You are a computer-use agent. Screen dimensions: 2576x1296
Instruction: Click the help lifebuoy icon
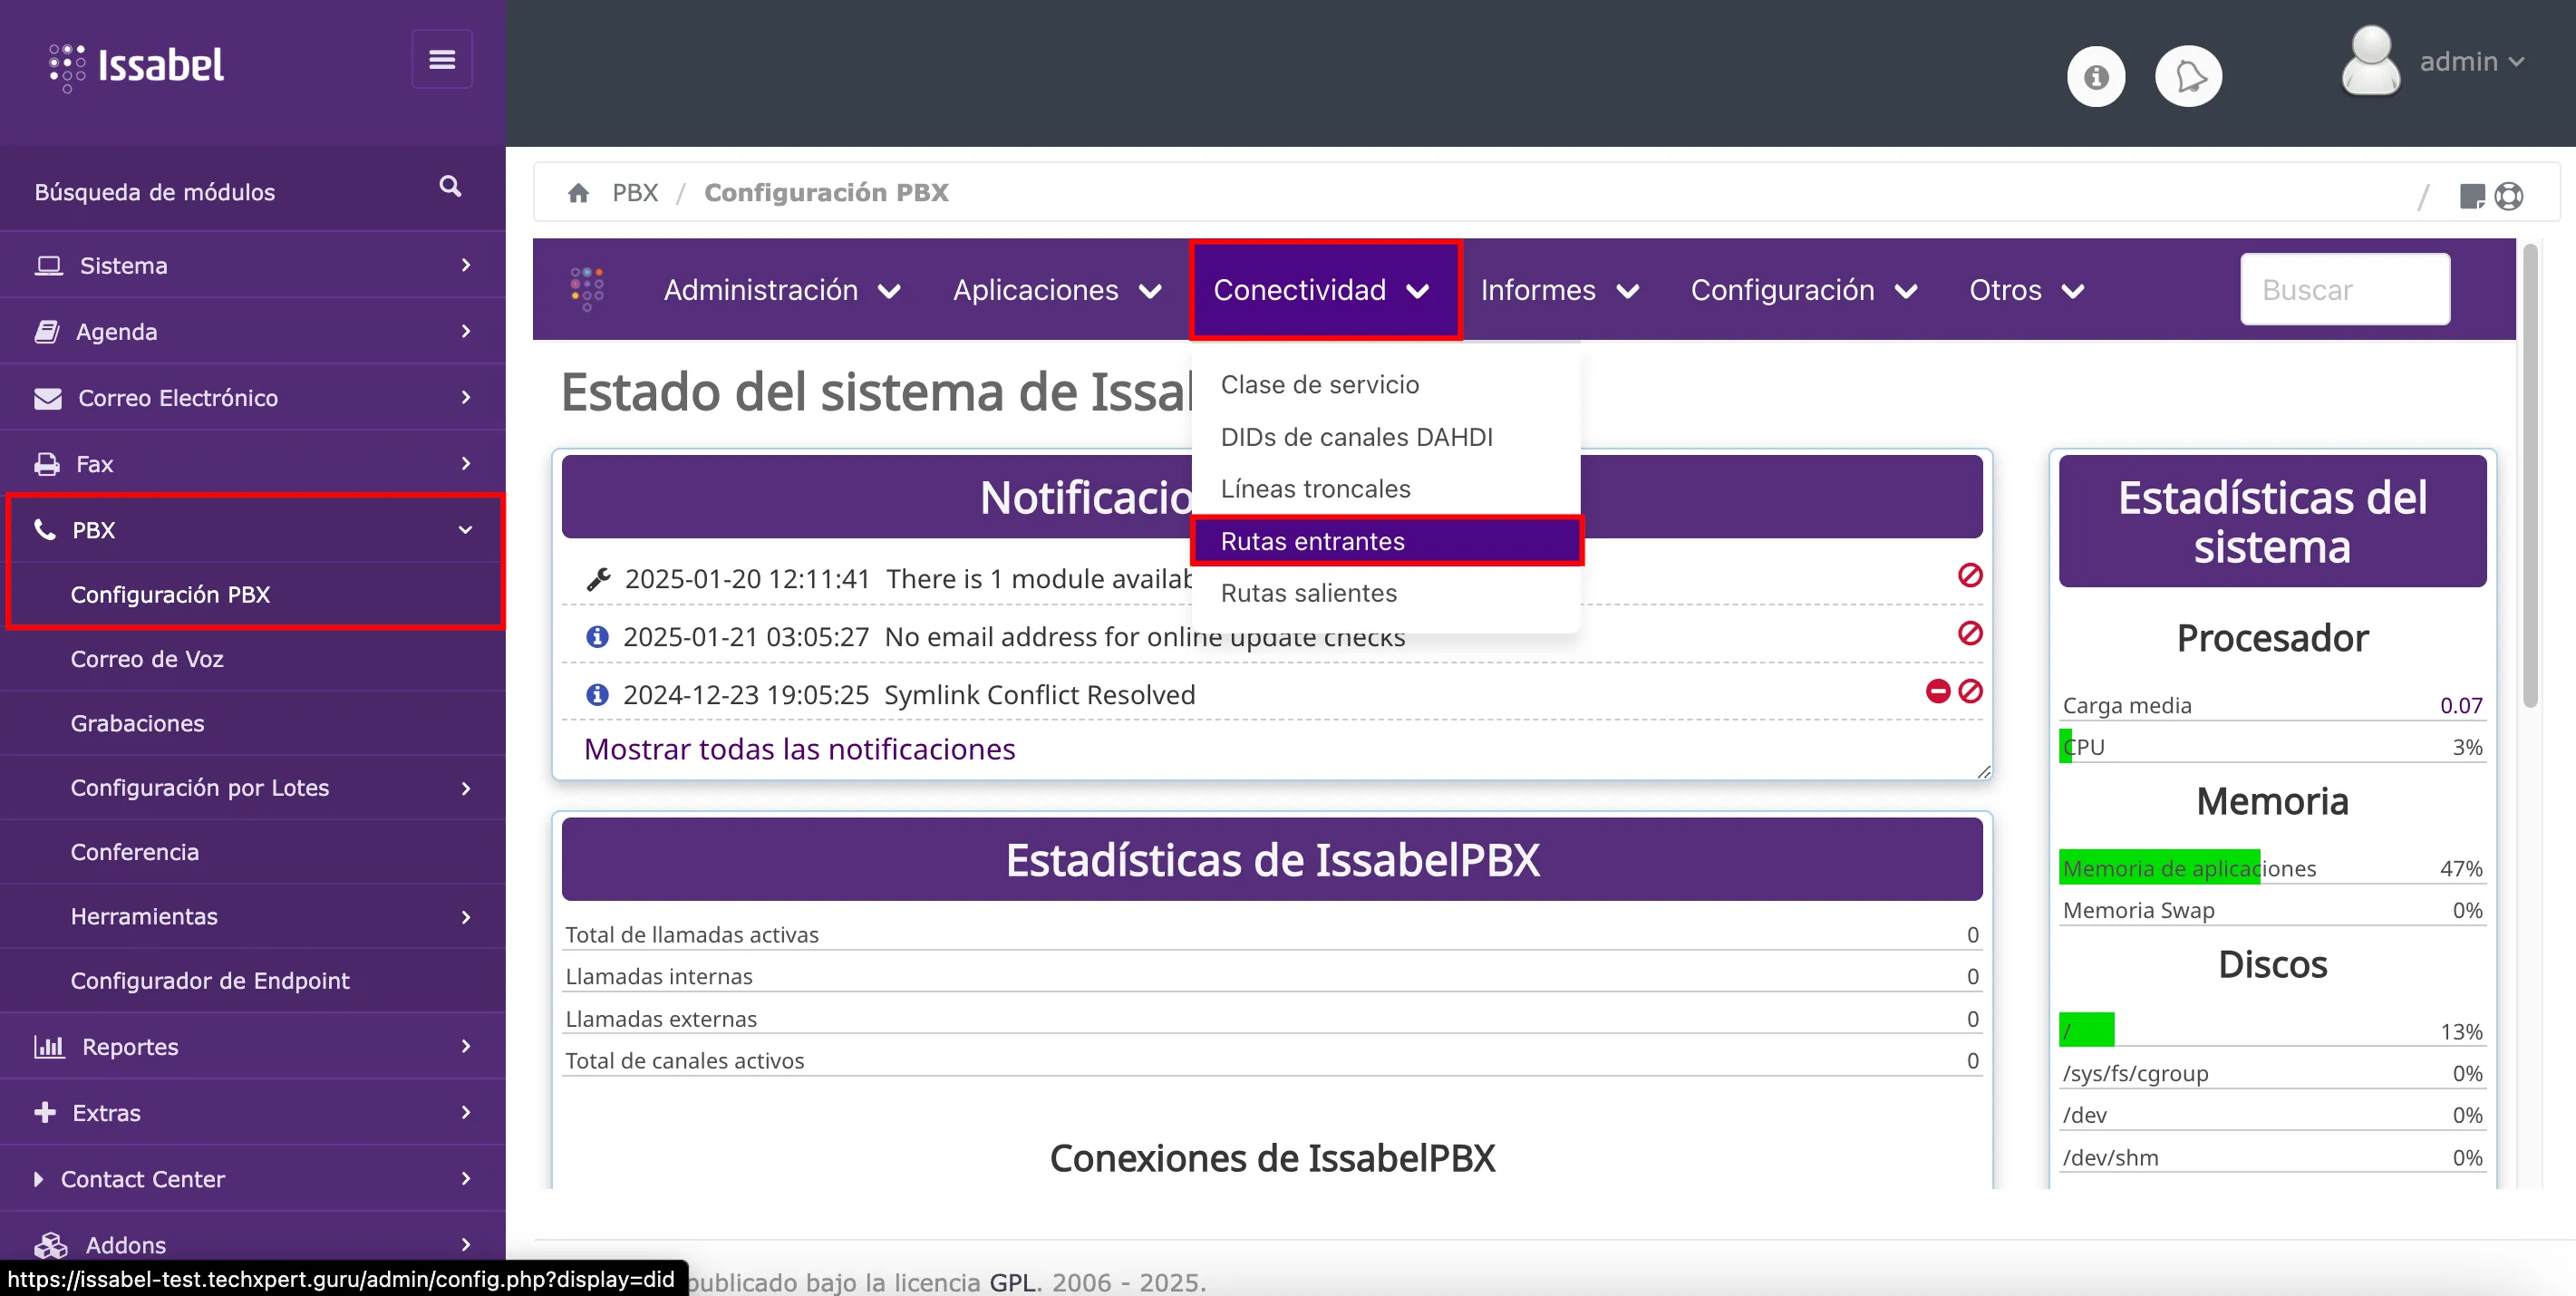point(2509,196)
